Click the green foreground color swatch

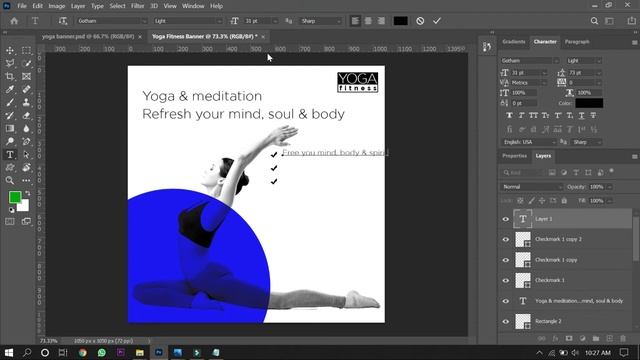[15, 198]
